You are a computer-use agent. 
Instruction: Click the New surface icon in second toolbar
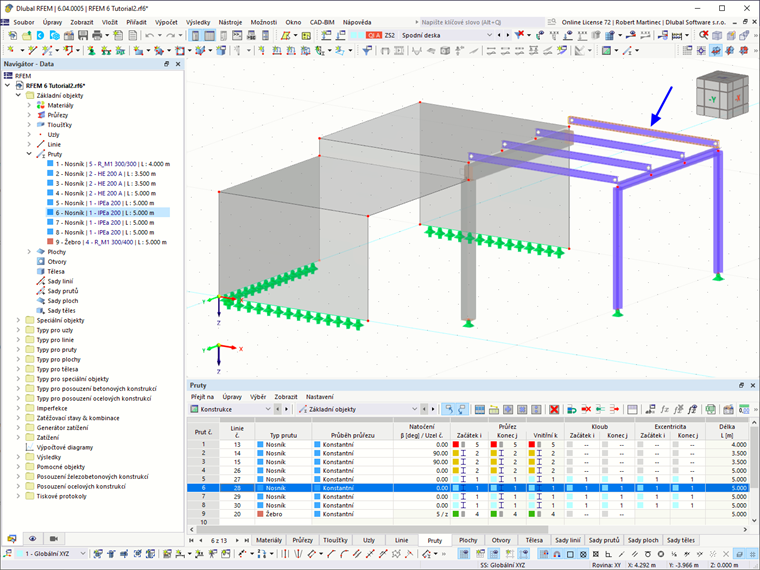tap(139, 50)
